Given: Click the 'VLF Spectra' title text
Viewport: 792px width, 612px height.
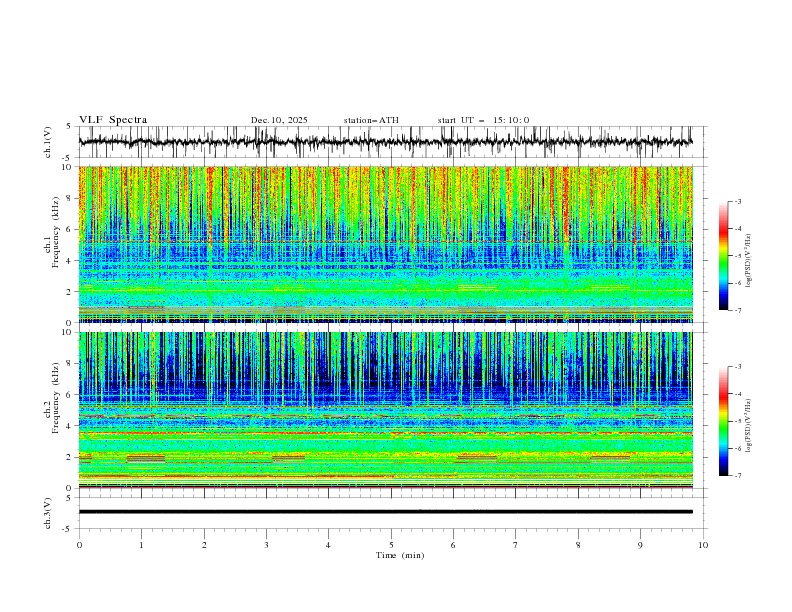Looking at the screenshot, I should coord(113,120).
